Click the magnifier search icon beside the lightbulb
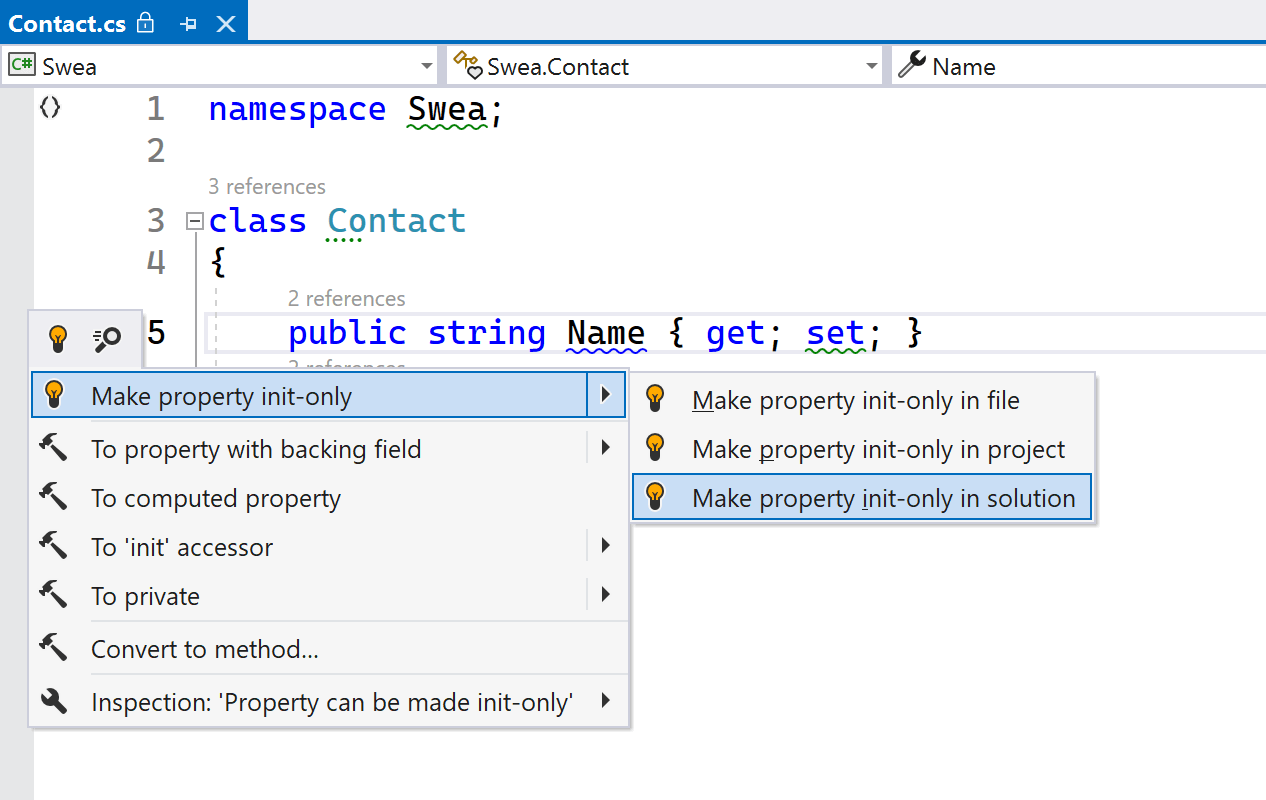 [x=105, y=338]
